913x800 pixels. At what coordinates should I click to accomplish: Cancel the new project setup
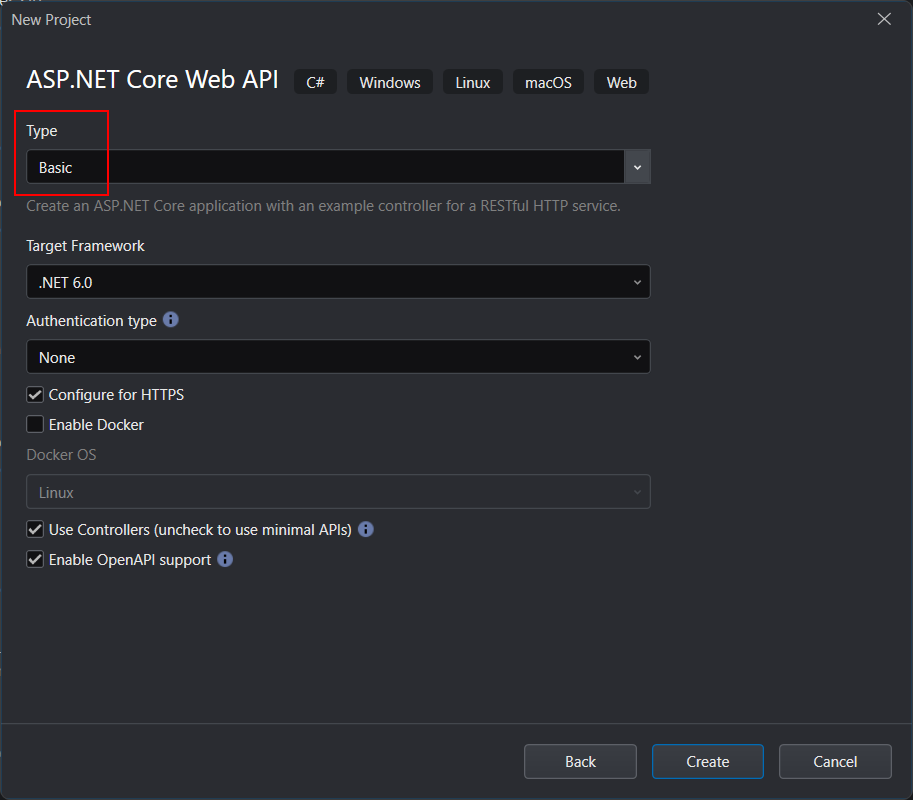[834, 762]
